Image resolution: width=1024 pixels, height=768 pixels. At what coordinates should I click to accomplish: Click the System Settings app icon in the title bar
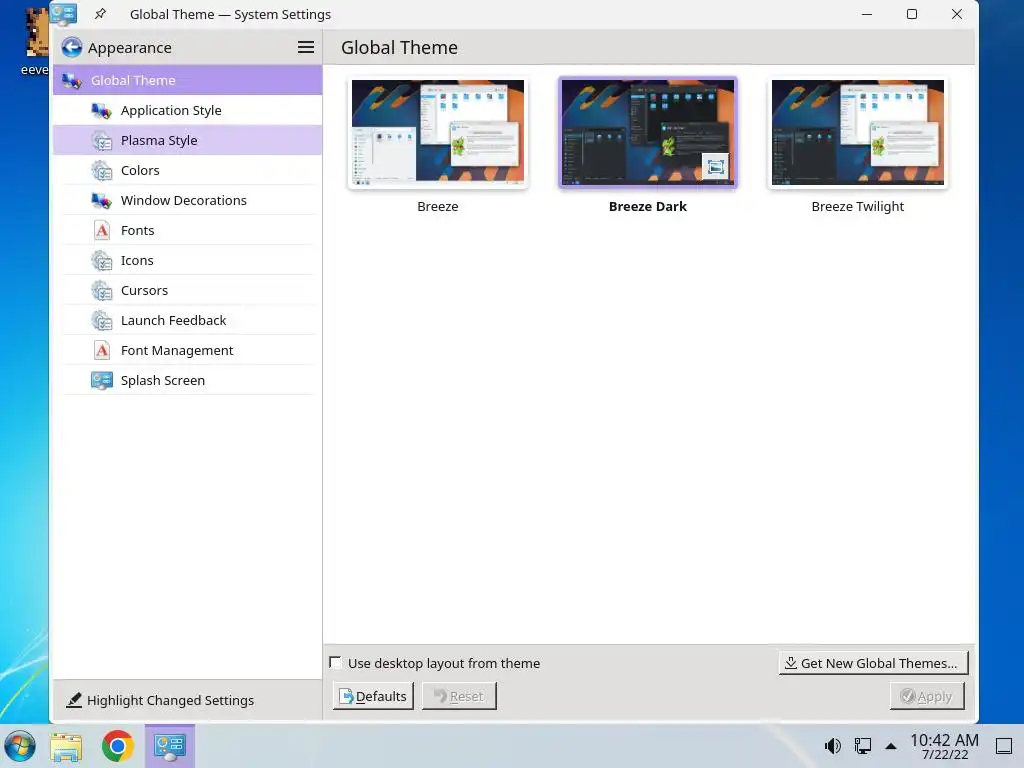pyautogui.click(x=63, y=14)
